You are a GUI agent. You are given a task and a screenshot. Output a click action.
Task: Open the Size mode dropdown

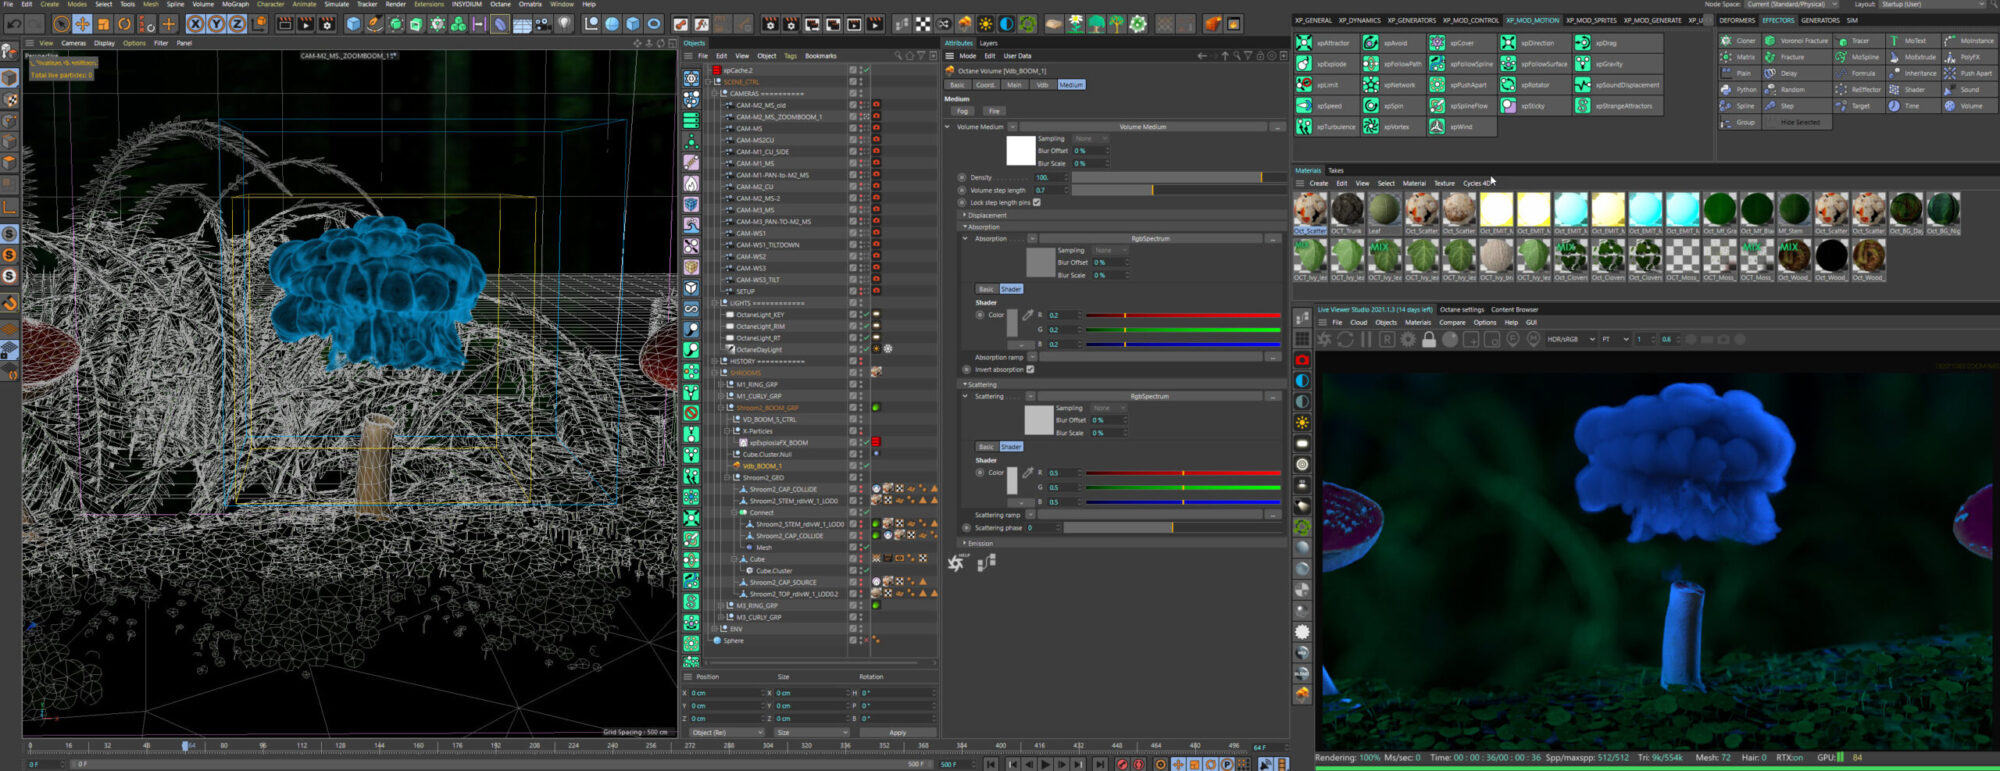click(811, 732)
